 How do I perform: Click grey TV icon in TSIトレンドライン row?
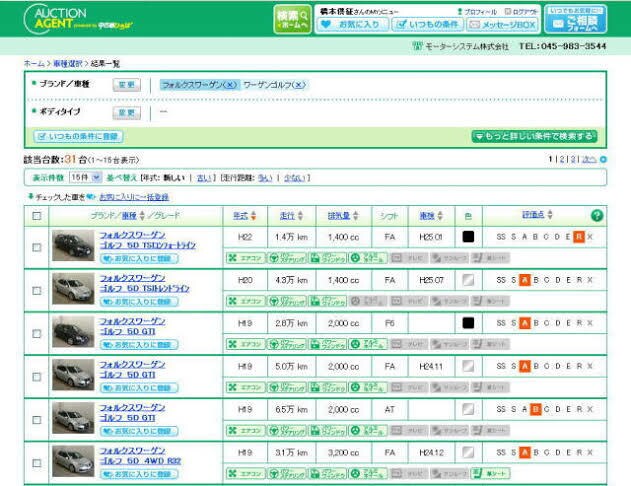(408, 301)
